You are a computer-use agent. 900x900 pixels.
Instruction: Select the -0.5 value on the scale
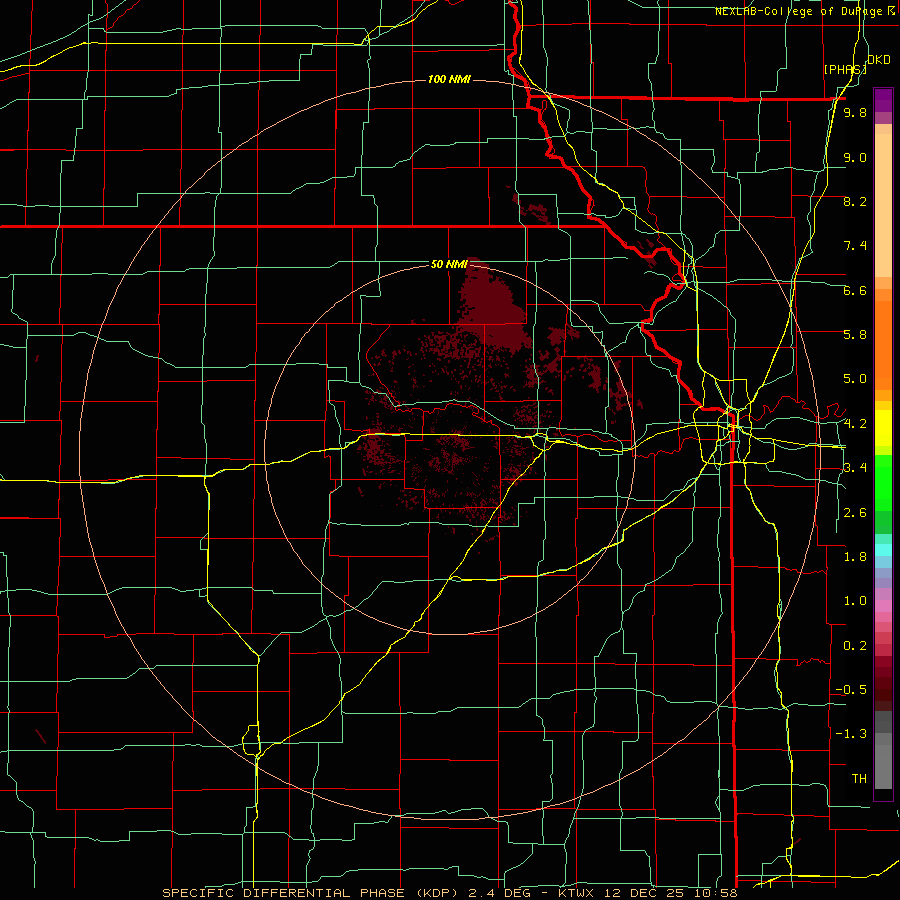click(851, 690)
